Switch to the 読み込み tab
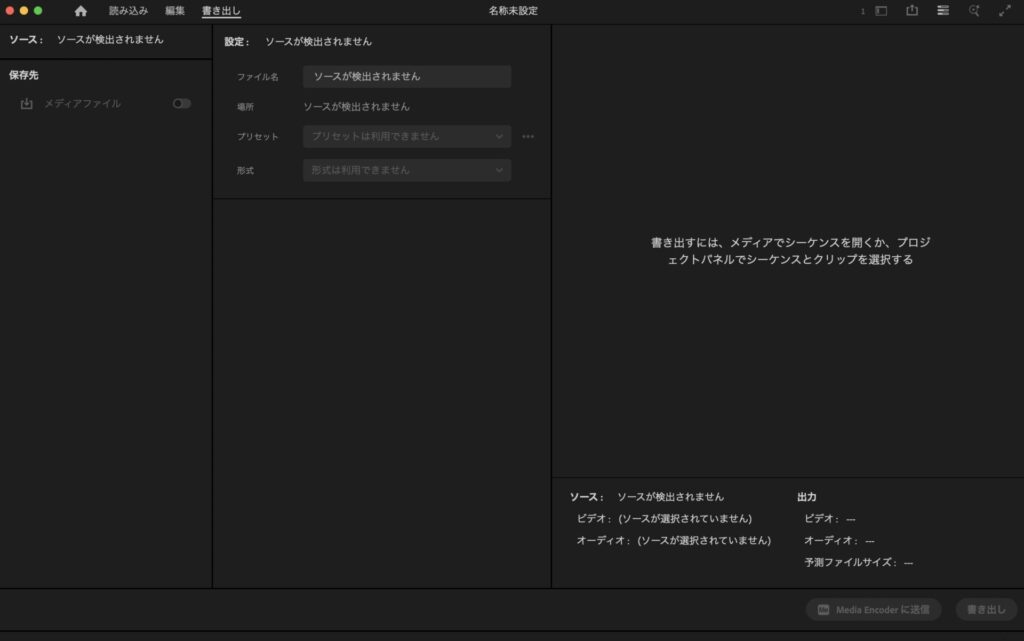This screenshot has height=641, width=1024. point(128,11)
